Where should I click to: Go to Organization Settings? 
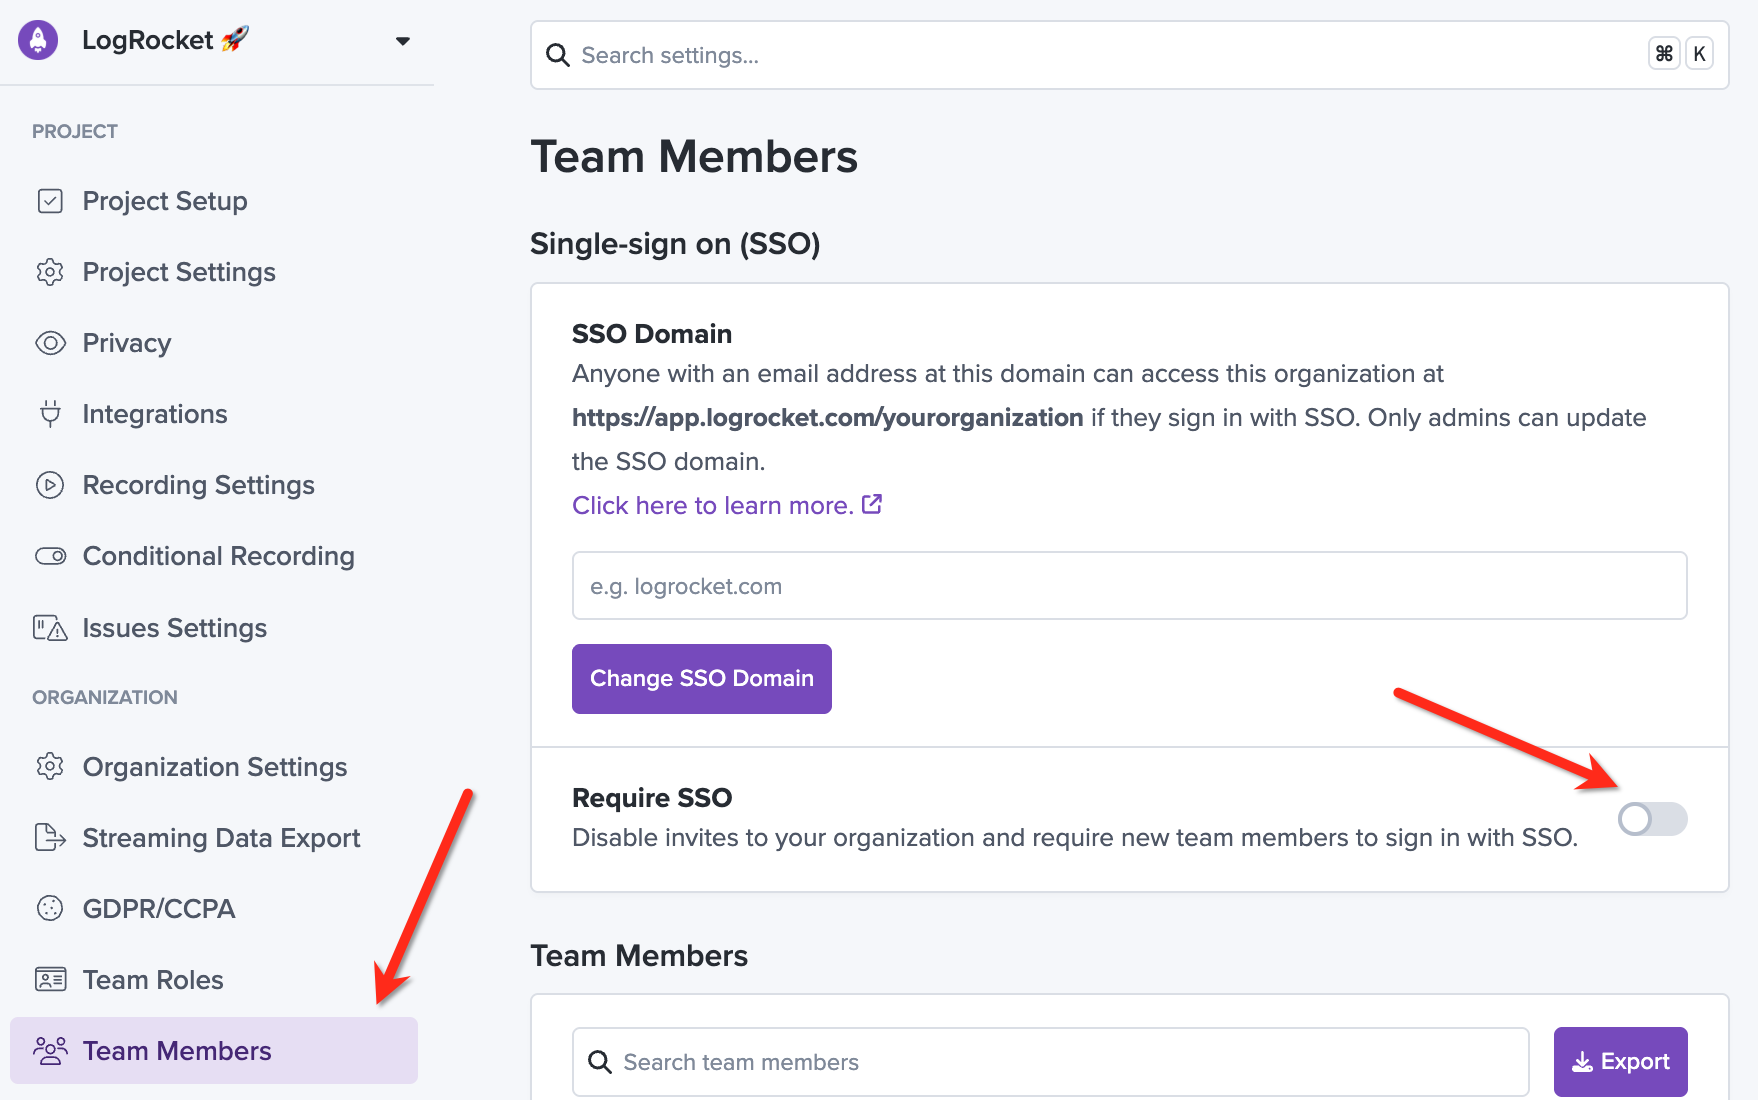(x=214, y=767)
